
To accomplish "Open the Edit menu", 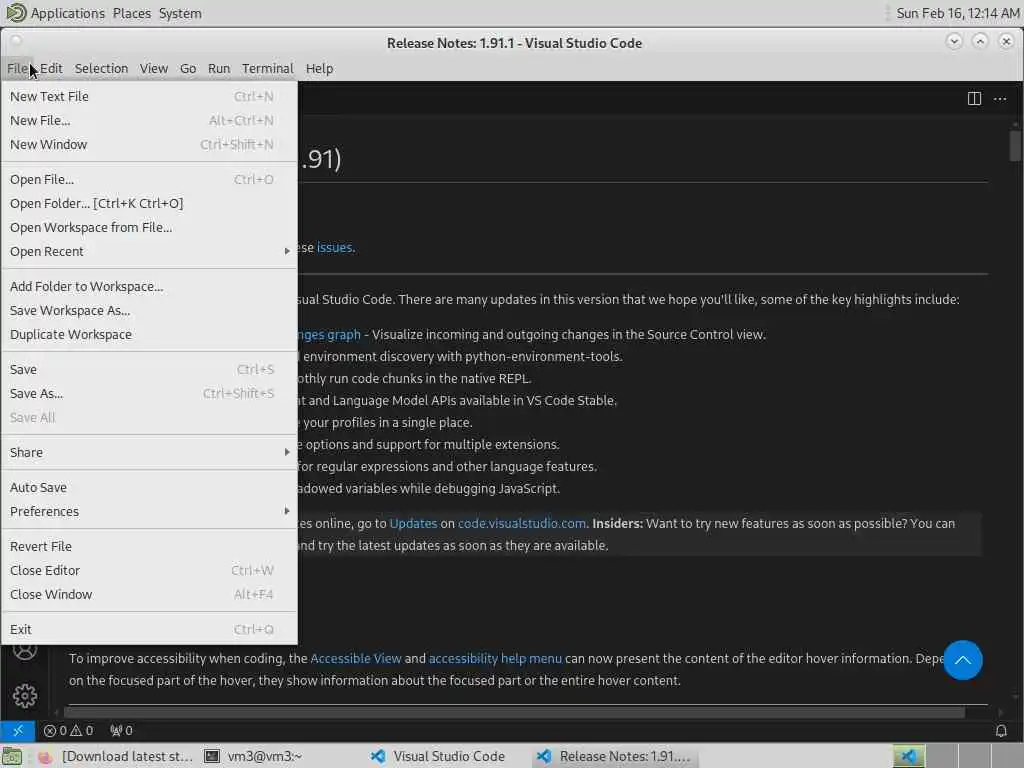I will coord(51,69).
